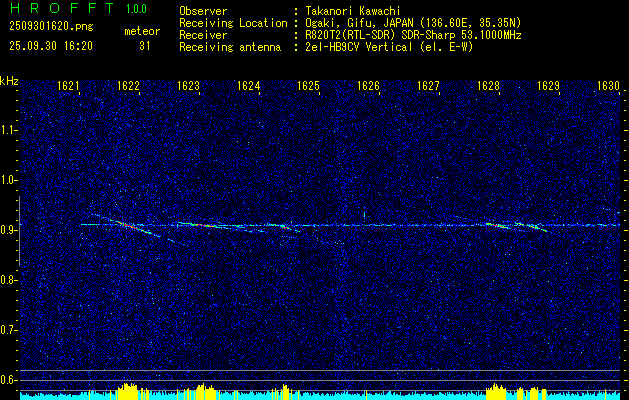Click the short vertical spike near 1626
The width and height of the screenshot is (629, 400).
(x=364, y=217)
